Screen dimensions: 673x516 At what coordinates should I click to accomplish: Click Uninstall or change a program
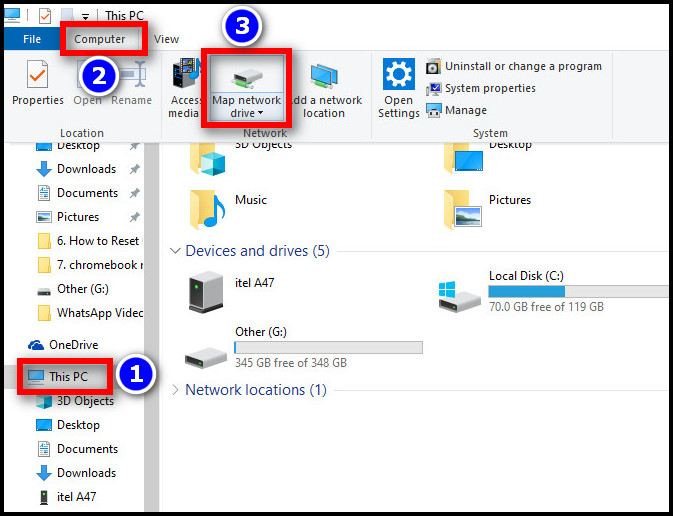point(514,66)
